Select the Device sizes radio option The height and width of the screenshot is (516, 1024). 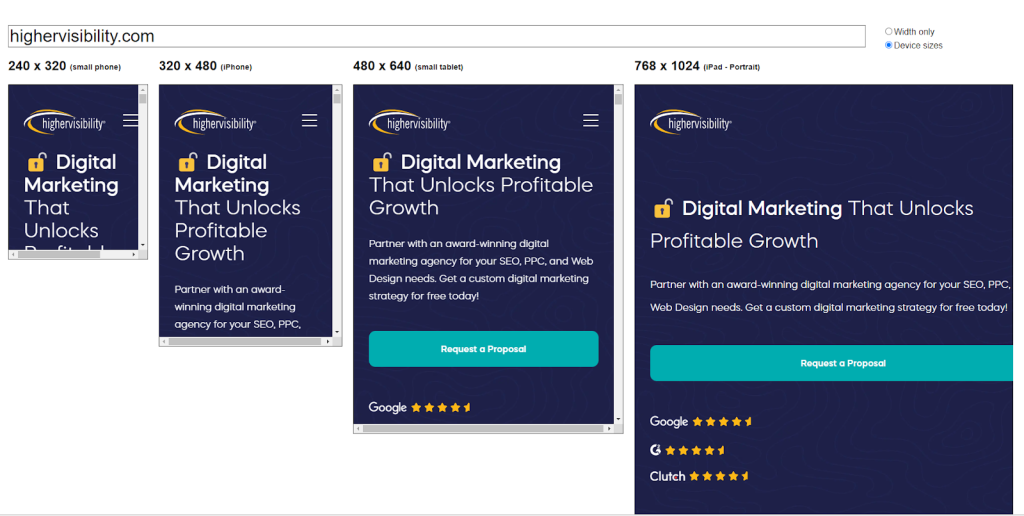click(888, 45)
